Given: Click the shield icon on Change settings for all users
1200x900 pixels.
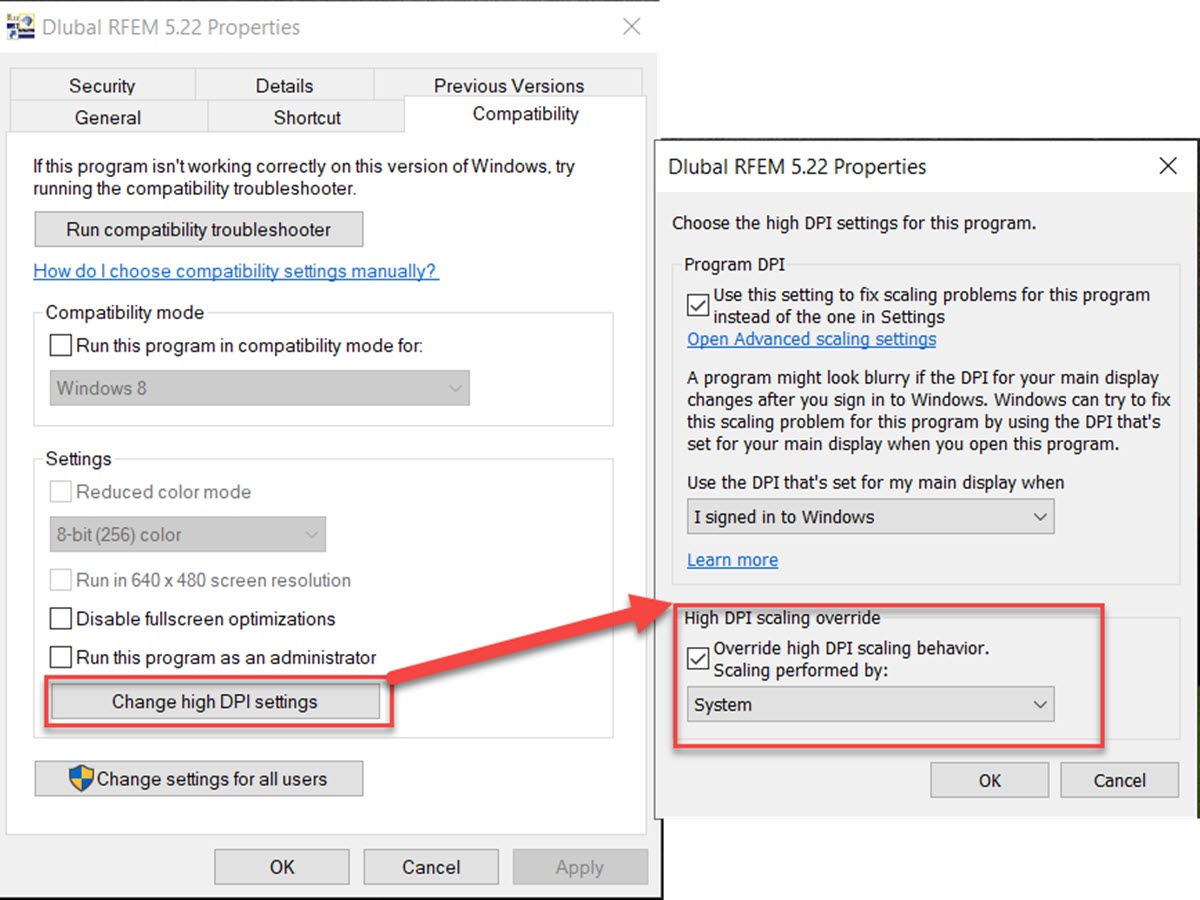Looking at the screenshot, I should click(x=81, y=779).
